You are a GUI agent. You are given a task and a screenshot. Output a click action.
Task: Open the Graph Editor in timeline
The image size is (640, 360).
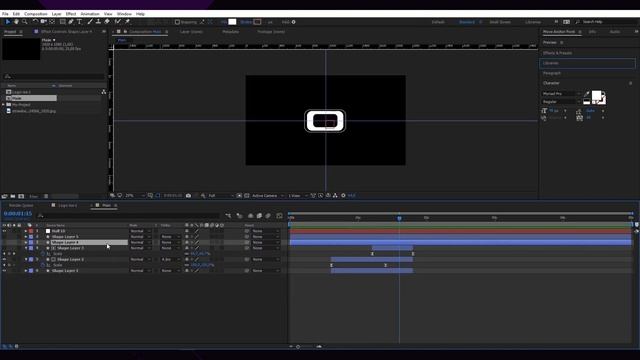(x=280, y=216)
